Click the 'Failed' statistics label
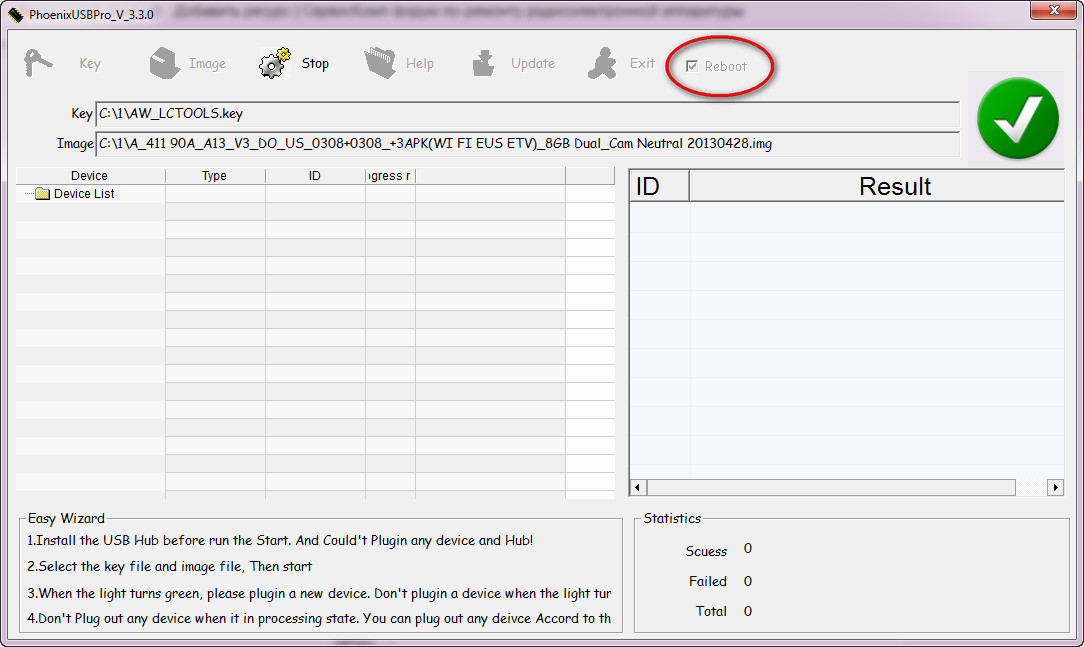1084x647 pixels. (x=707, y=581)
